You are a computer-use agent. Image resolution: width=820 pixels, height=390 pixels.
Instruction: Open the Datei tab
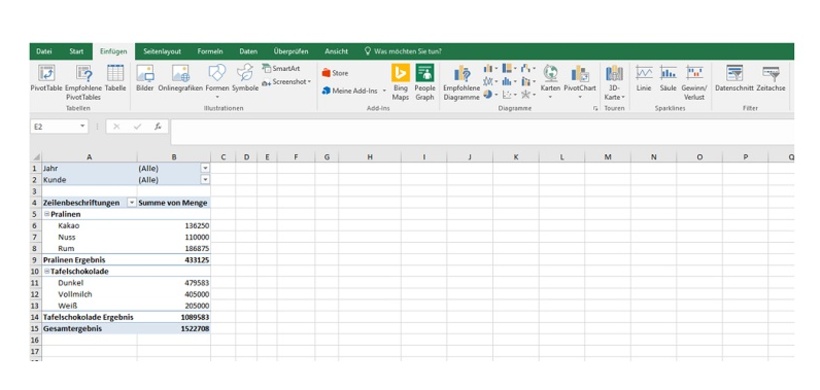coord(44,51)
